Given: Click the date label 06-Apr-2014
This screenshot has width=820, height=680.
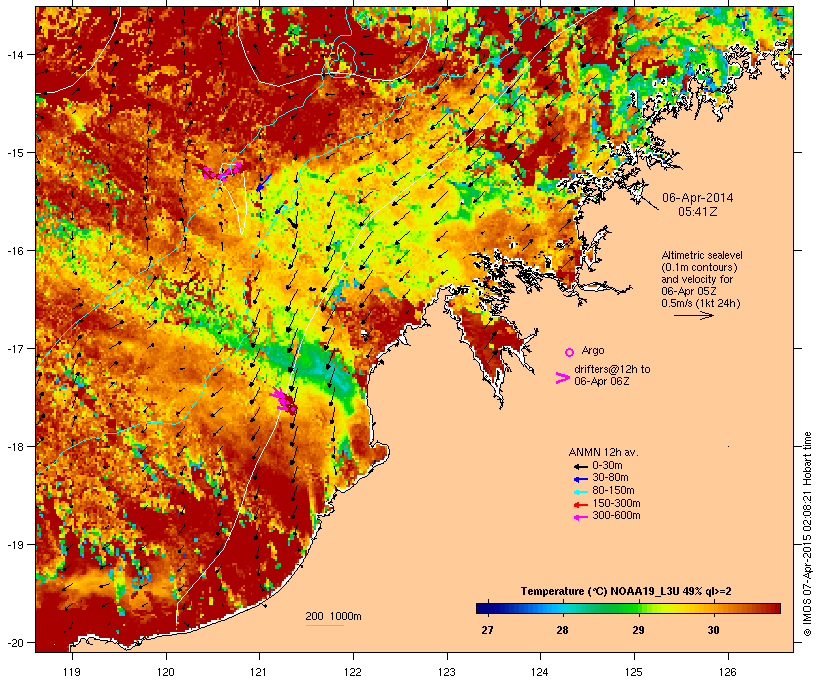Looking at the screenshot, I should click(x=698, y=198).
